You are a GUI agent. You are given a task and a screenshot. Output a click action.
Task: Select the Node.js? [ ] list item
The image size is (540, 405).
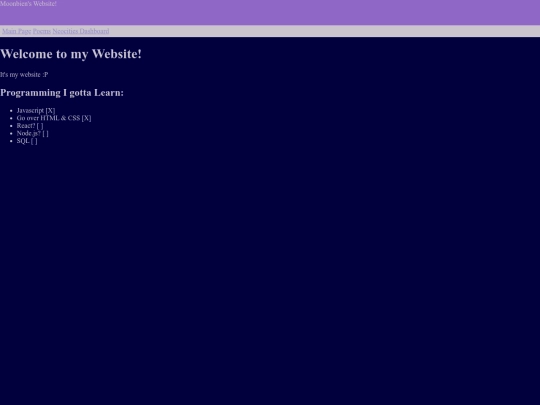click(x=33, y=133)
